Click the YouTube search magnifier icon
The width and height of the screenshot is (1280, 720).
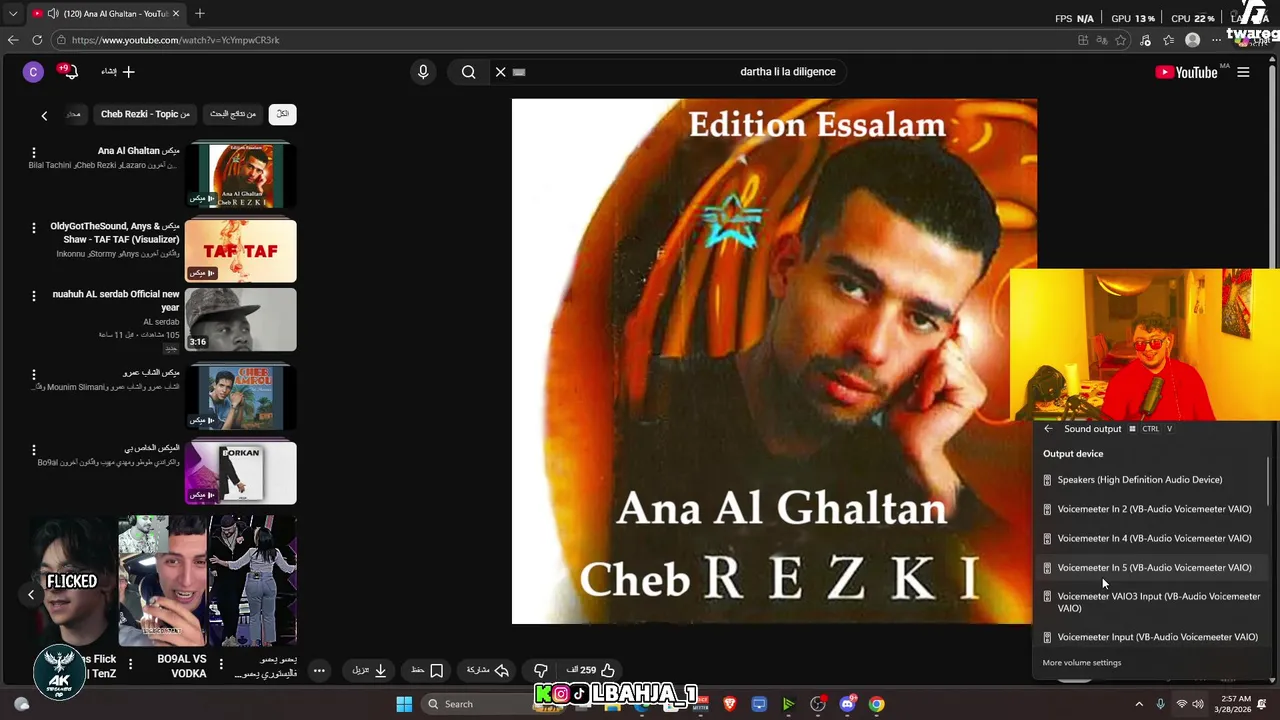click(468, 72)
